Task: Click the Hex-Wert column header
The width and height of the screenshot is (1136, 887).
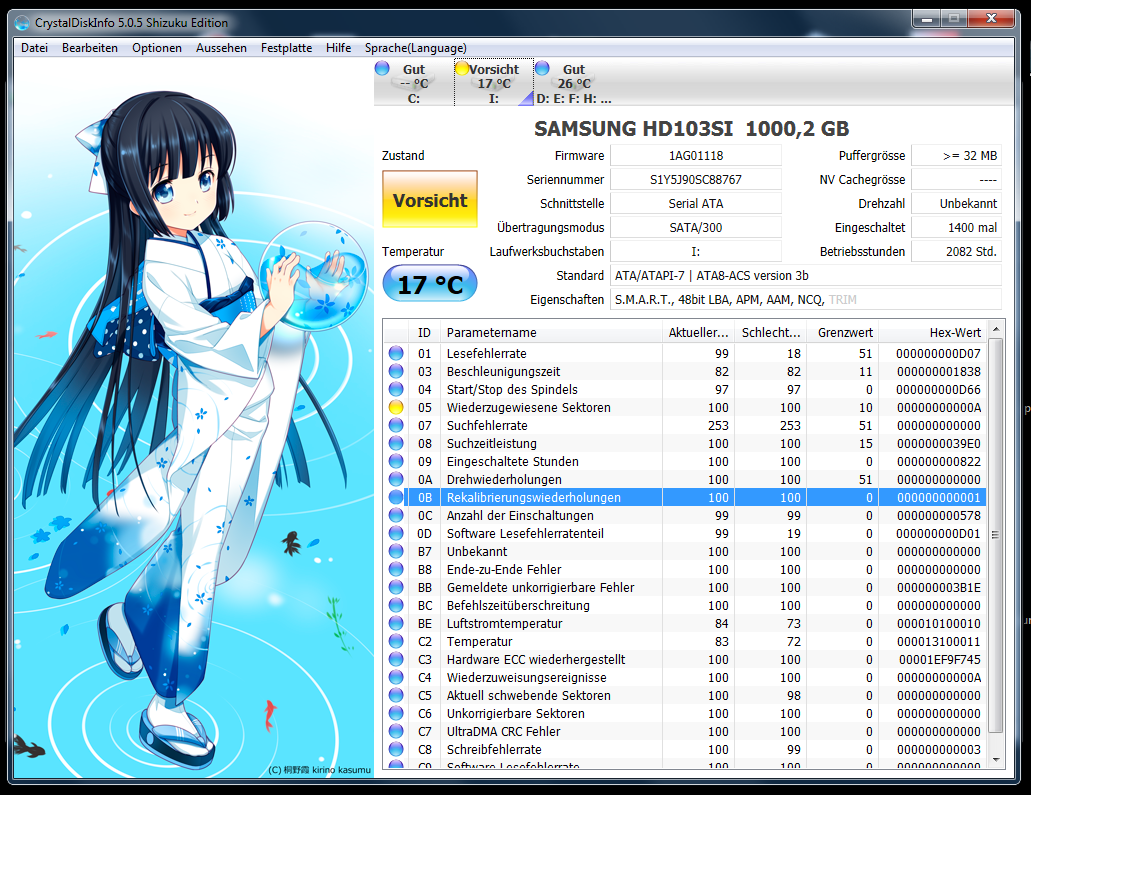Action: (x=932, y=332)
